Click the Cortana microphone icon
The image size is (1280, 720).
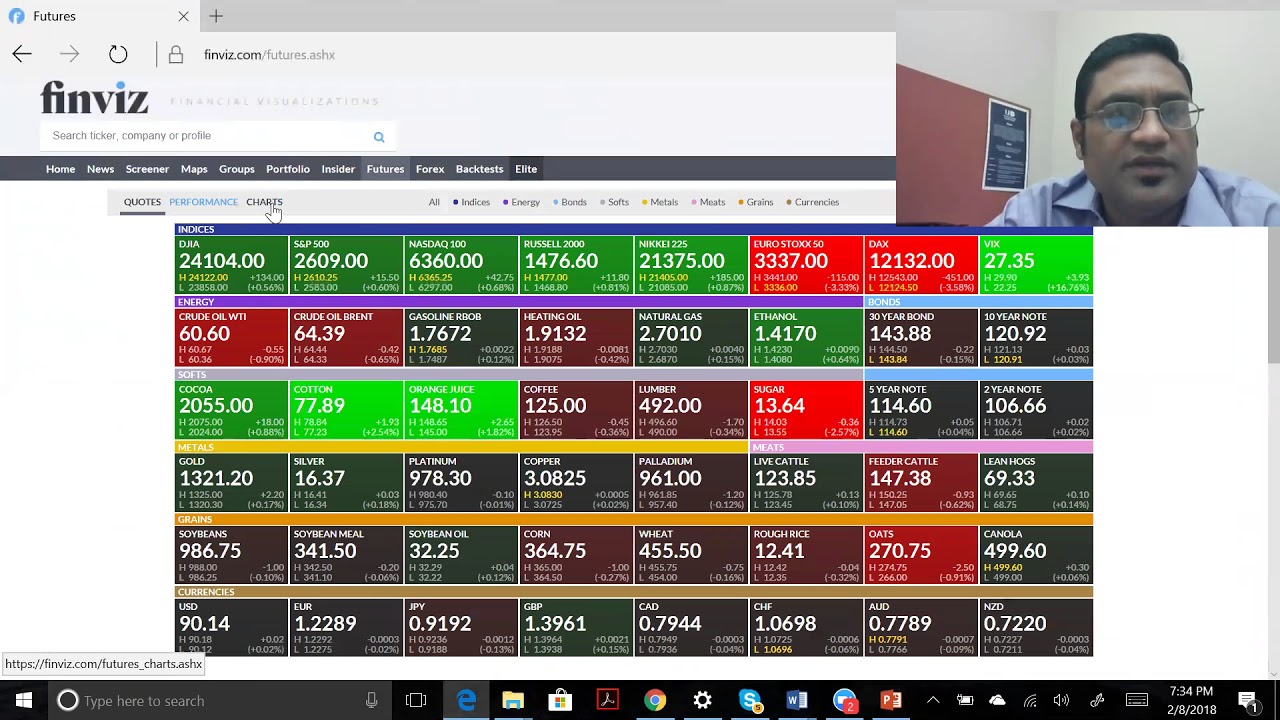[371, 701]
